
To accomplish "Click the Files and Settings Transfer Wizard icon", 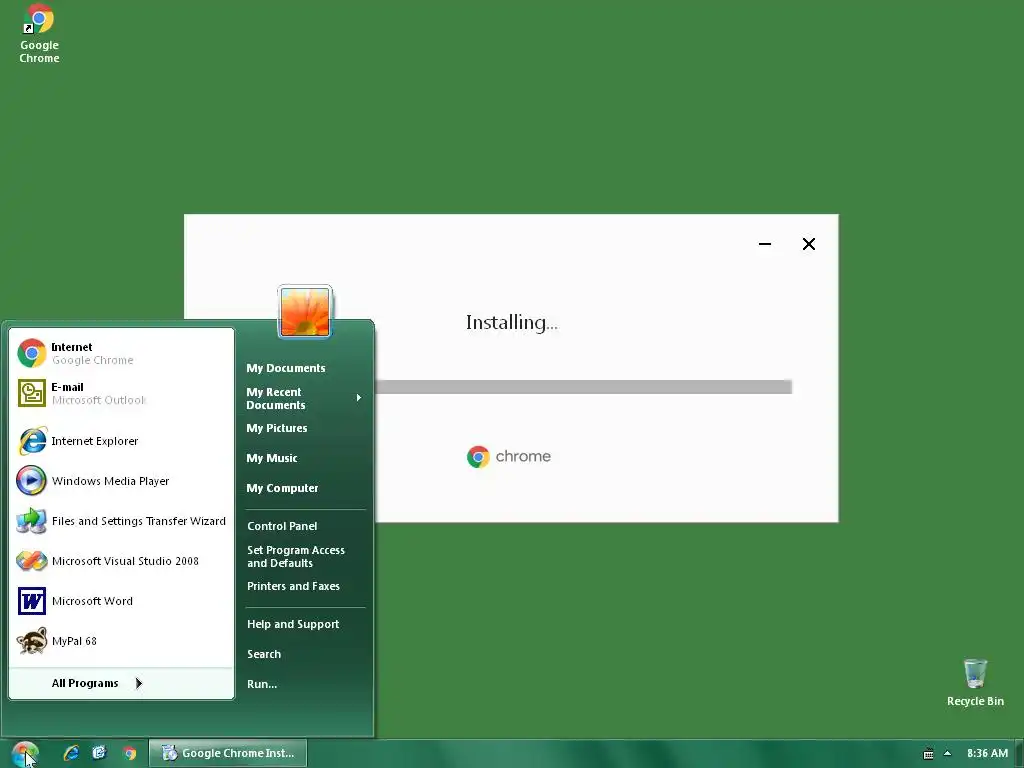I will (x=31, y=520).
